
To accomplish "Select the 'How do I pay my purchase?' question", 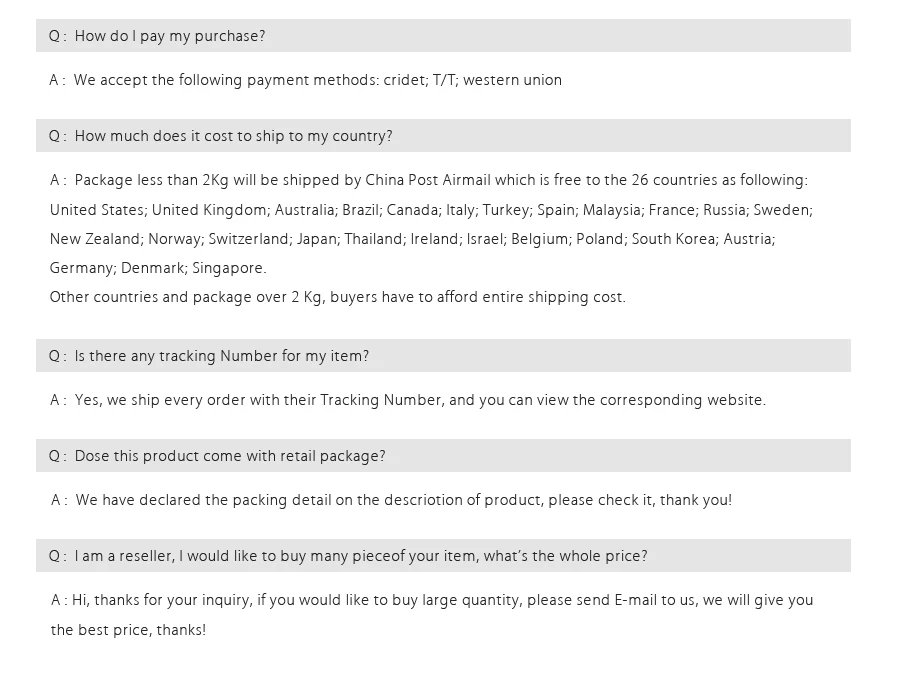I will [443, 36].
